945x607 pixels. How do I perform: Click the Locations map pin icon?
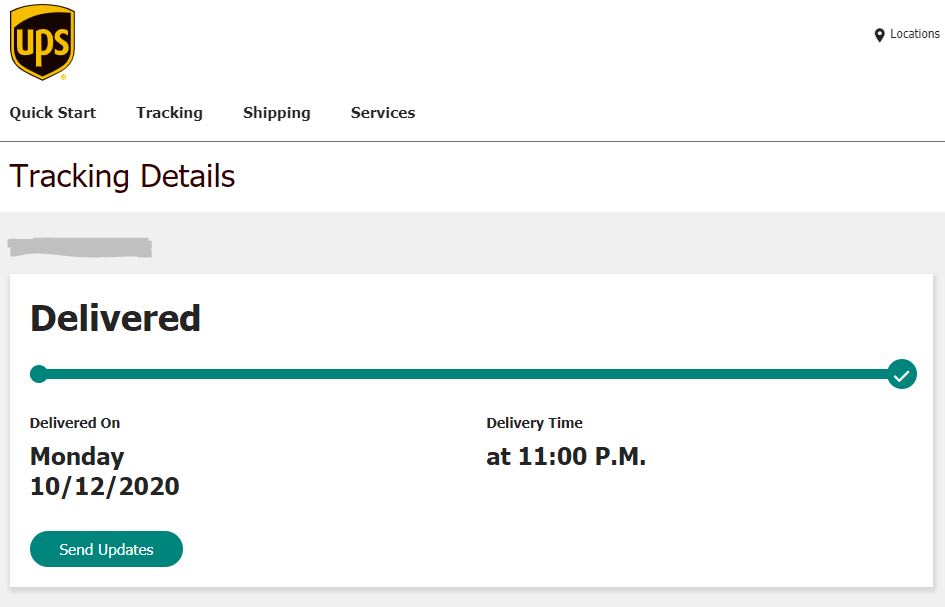click(879, 35)
